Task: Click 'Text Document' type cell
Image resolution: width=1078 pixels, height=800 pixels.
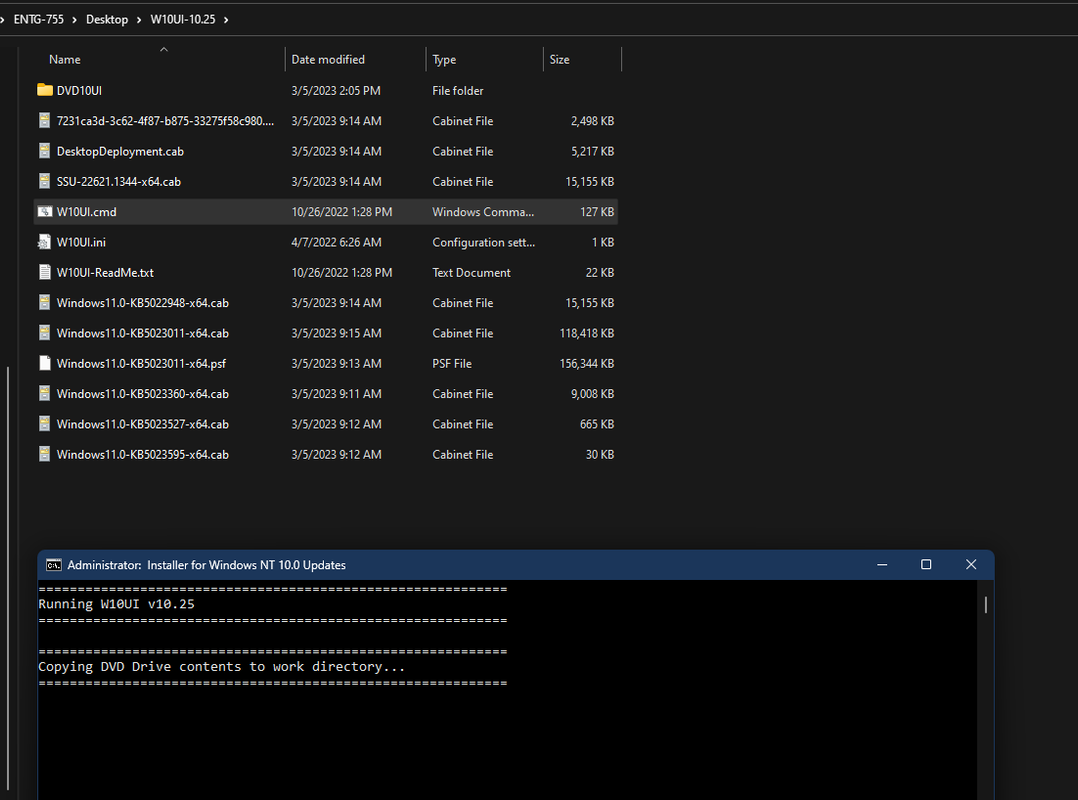Action: click(x=472, y=272)
